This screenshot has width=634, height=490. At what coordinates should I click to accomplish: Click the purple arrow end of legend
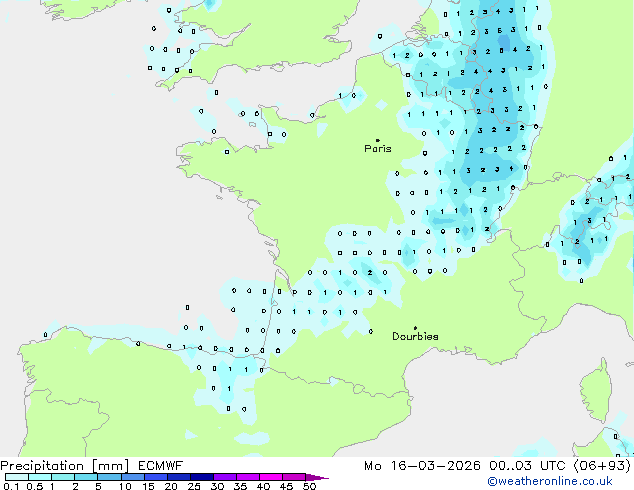pyautogui.click(x=317, y=477)
